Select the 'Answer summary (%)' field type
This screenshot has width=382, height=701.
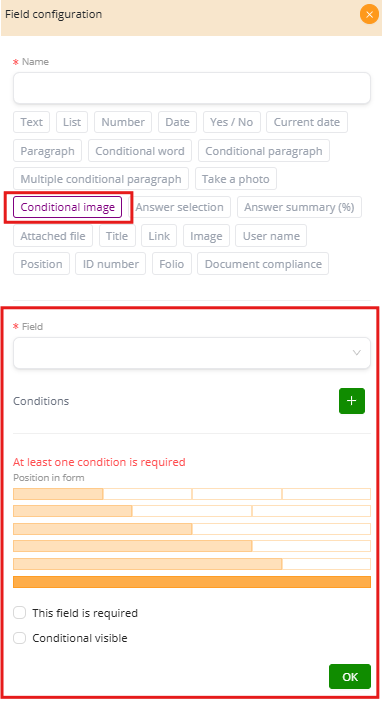click(x=299, y=207)
